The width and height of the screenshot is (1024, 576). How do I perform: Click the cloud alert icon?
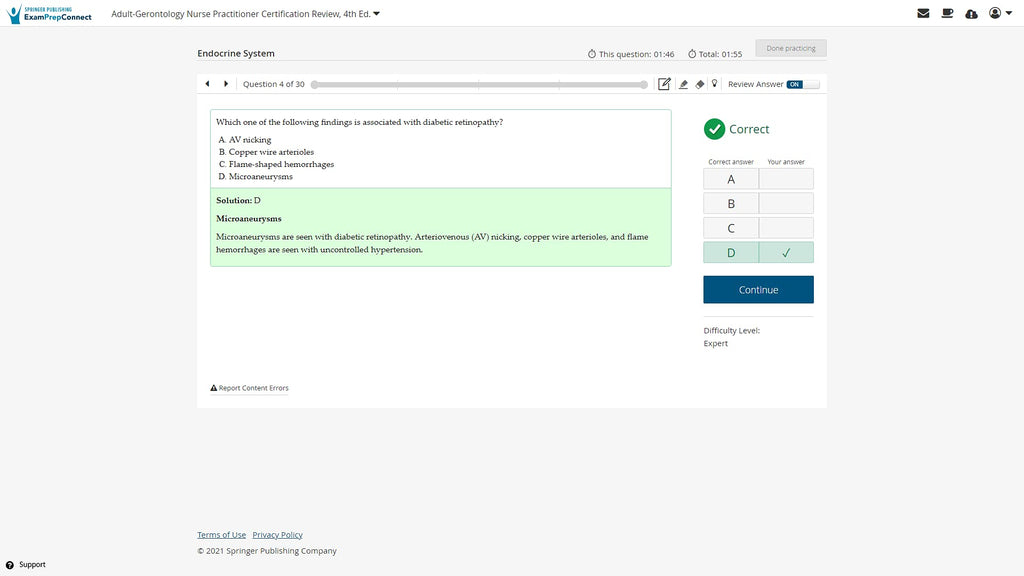(x=971, y=13)
